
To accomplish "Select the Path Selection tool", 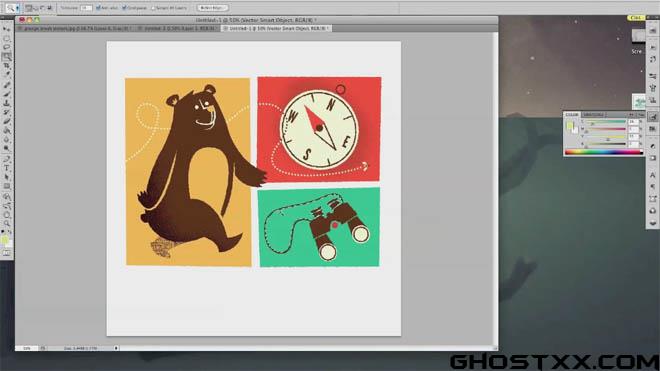I will pos(6,177).
